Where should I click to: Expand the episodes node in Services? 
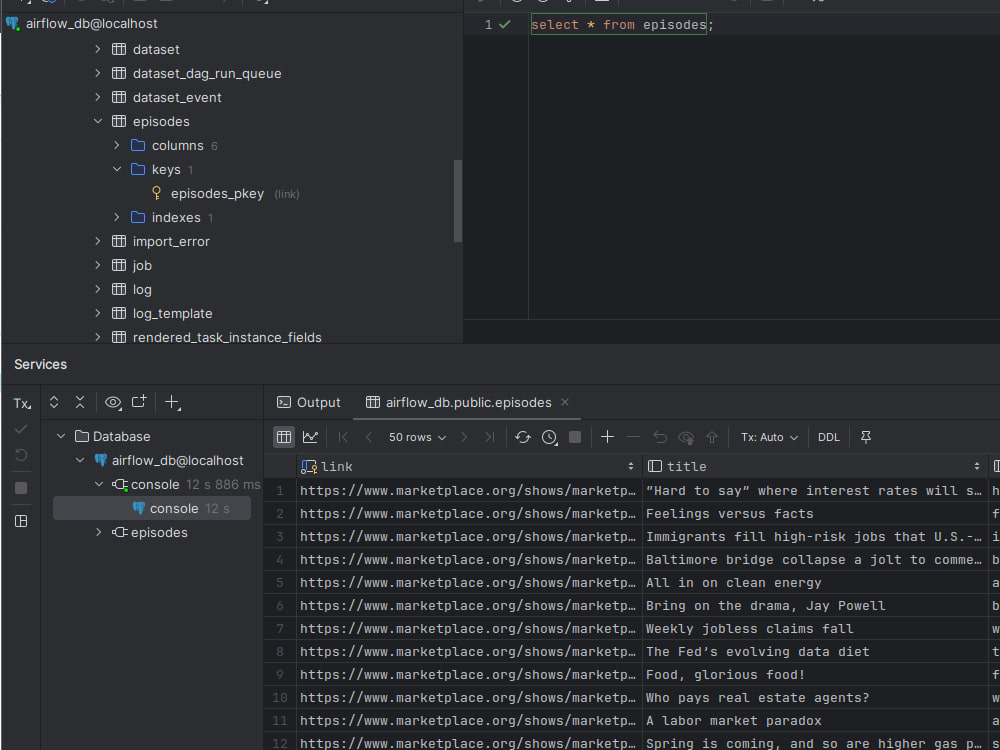[98, 532]
